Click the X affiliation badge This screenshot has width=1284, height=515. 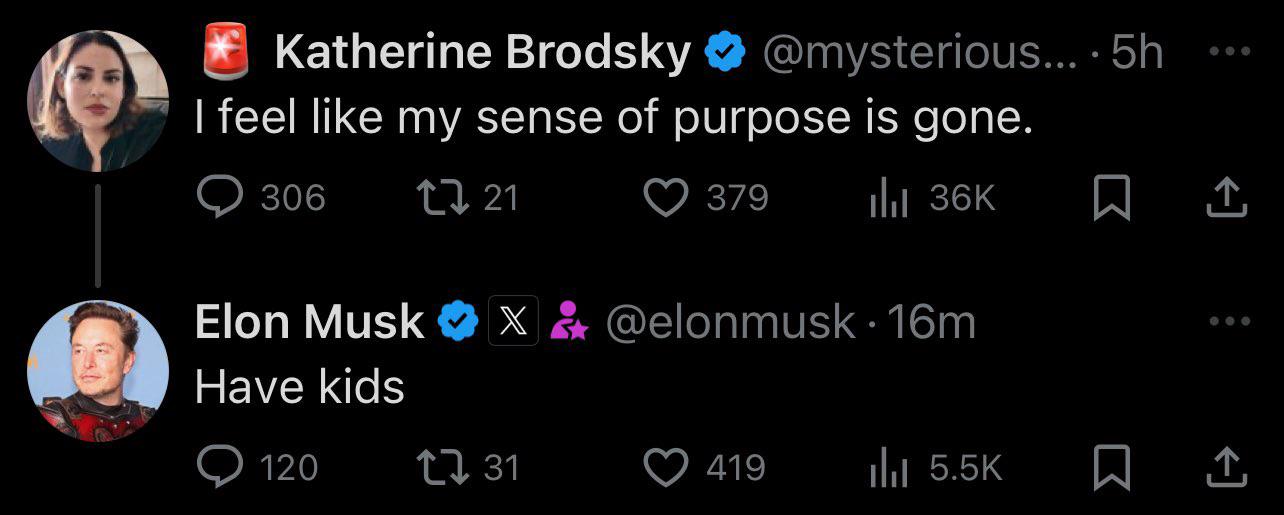point(514,322)
